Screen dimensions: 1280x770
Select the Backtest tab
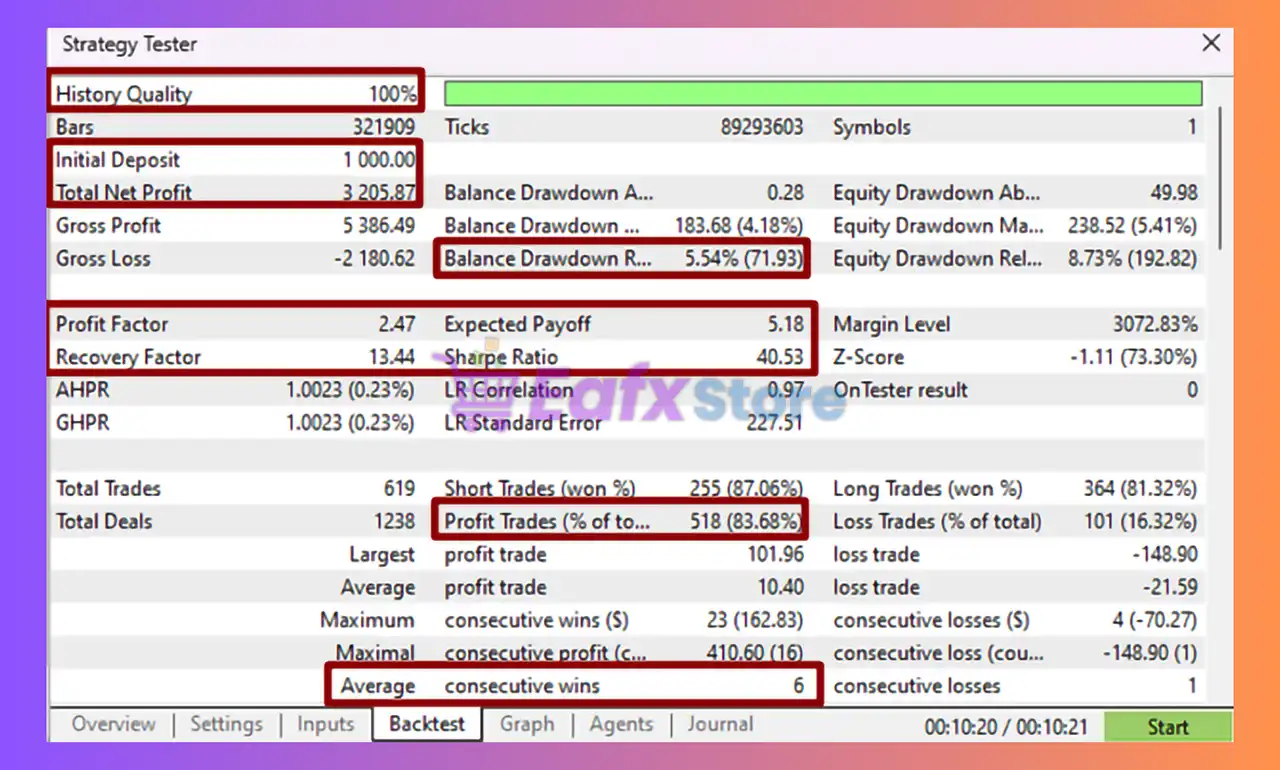point(427,725)
